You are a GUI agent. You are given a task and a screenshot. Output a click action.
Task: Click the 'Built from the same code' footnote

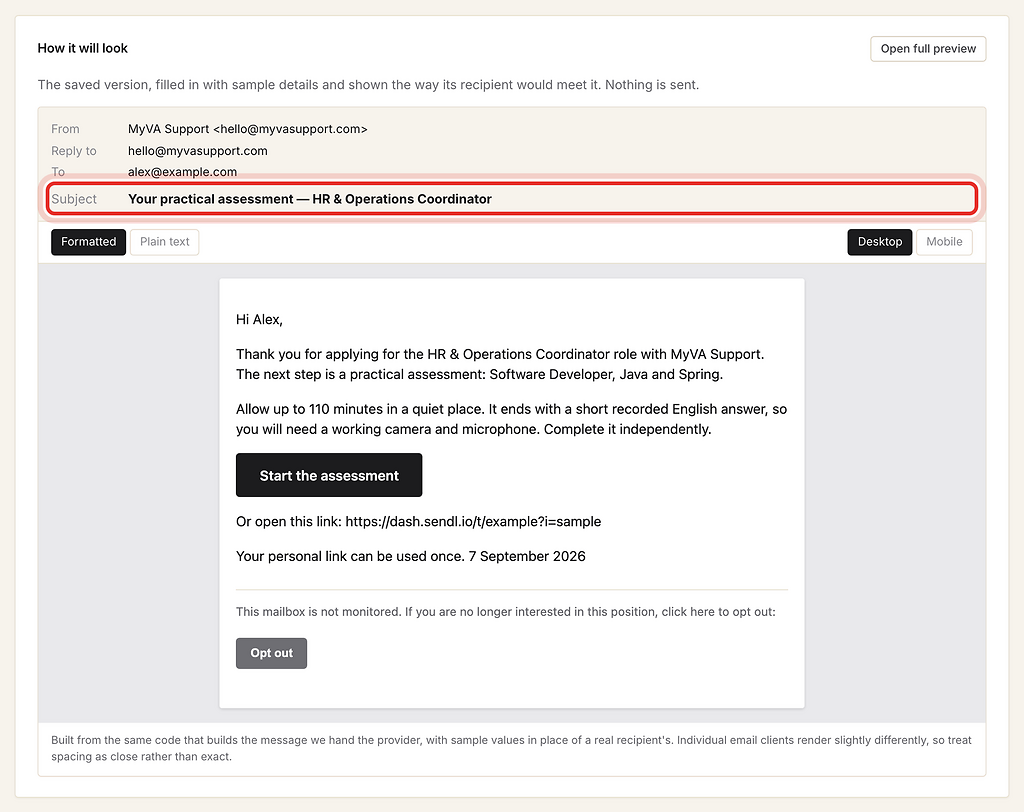point(511,748)
